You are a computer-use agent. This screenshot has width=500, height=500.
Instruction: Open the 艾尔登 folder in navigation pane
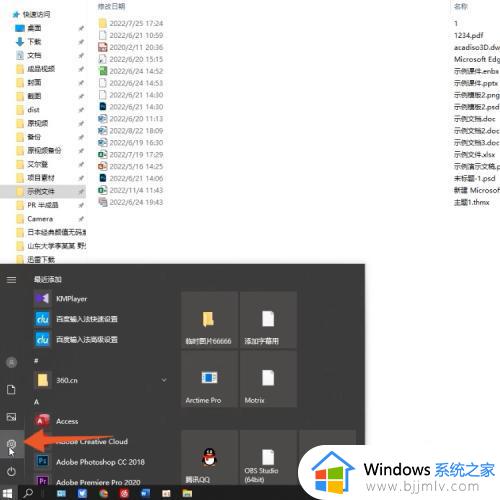coord(38,164)
